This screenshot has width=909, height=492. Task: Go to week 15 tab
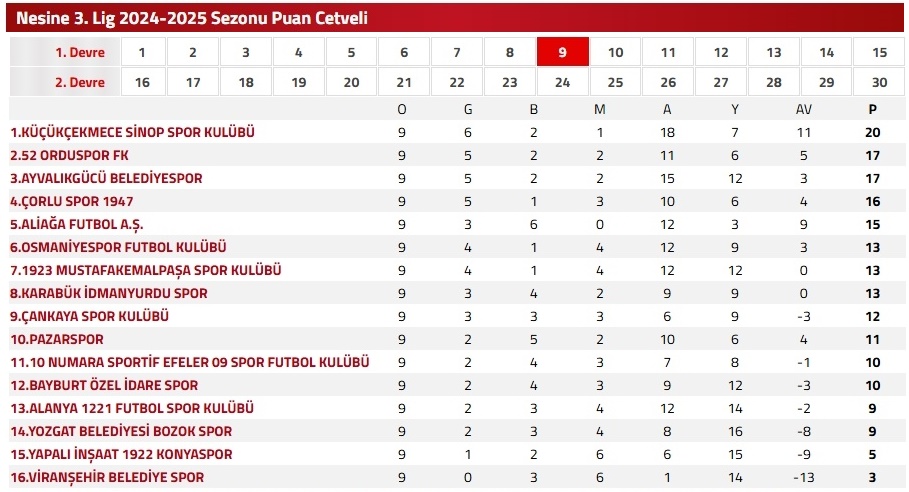[x=880, y=52]
